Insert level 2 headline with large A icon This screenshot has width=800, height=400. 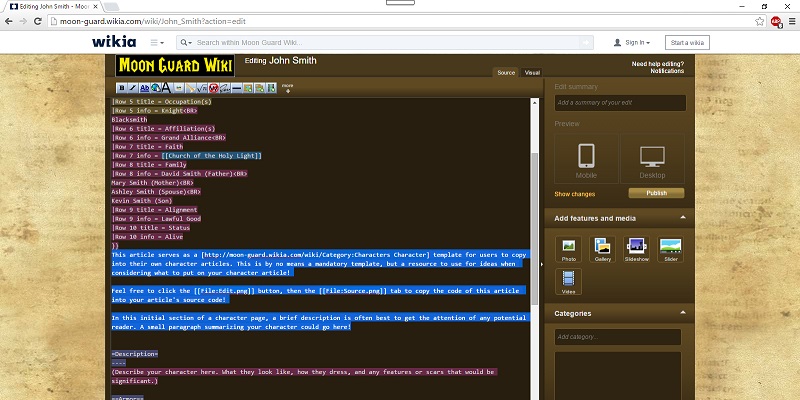tap(166, 88)
